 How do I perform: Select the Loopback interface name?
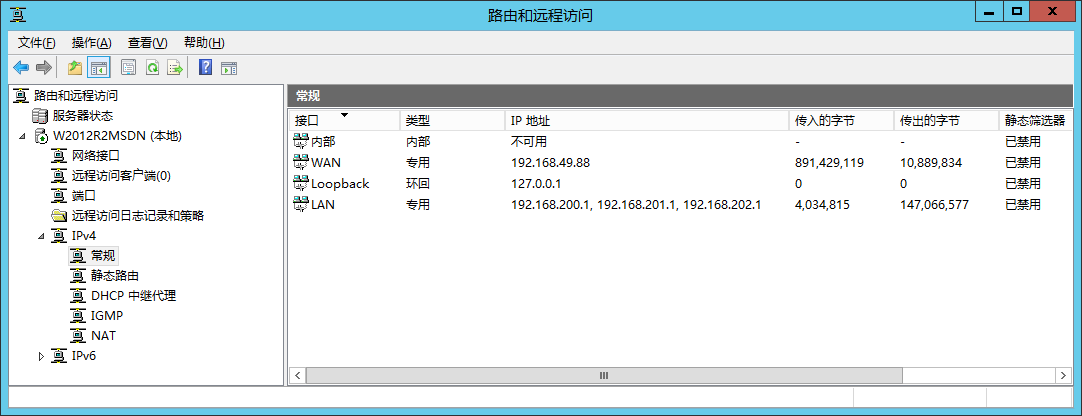(x=340, y=184)
